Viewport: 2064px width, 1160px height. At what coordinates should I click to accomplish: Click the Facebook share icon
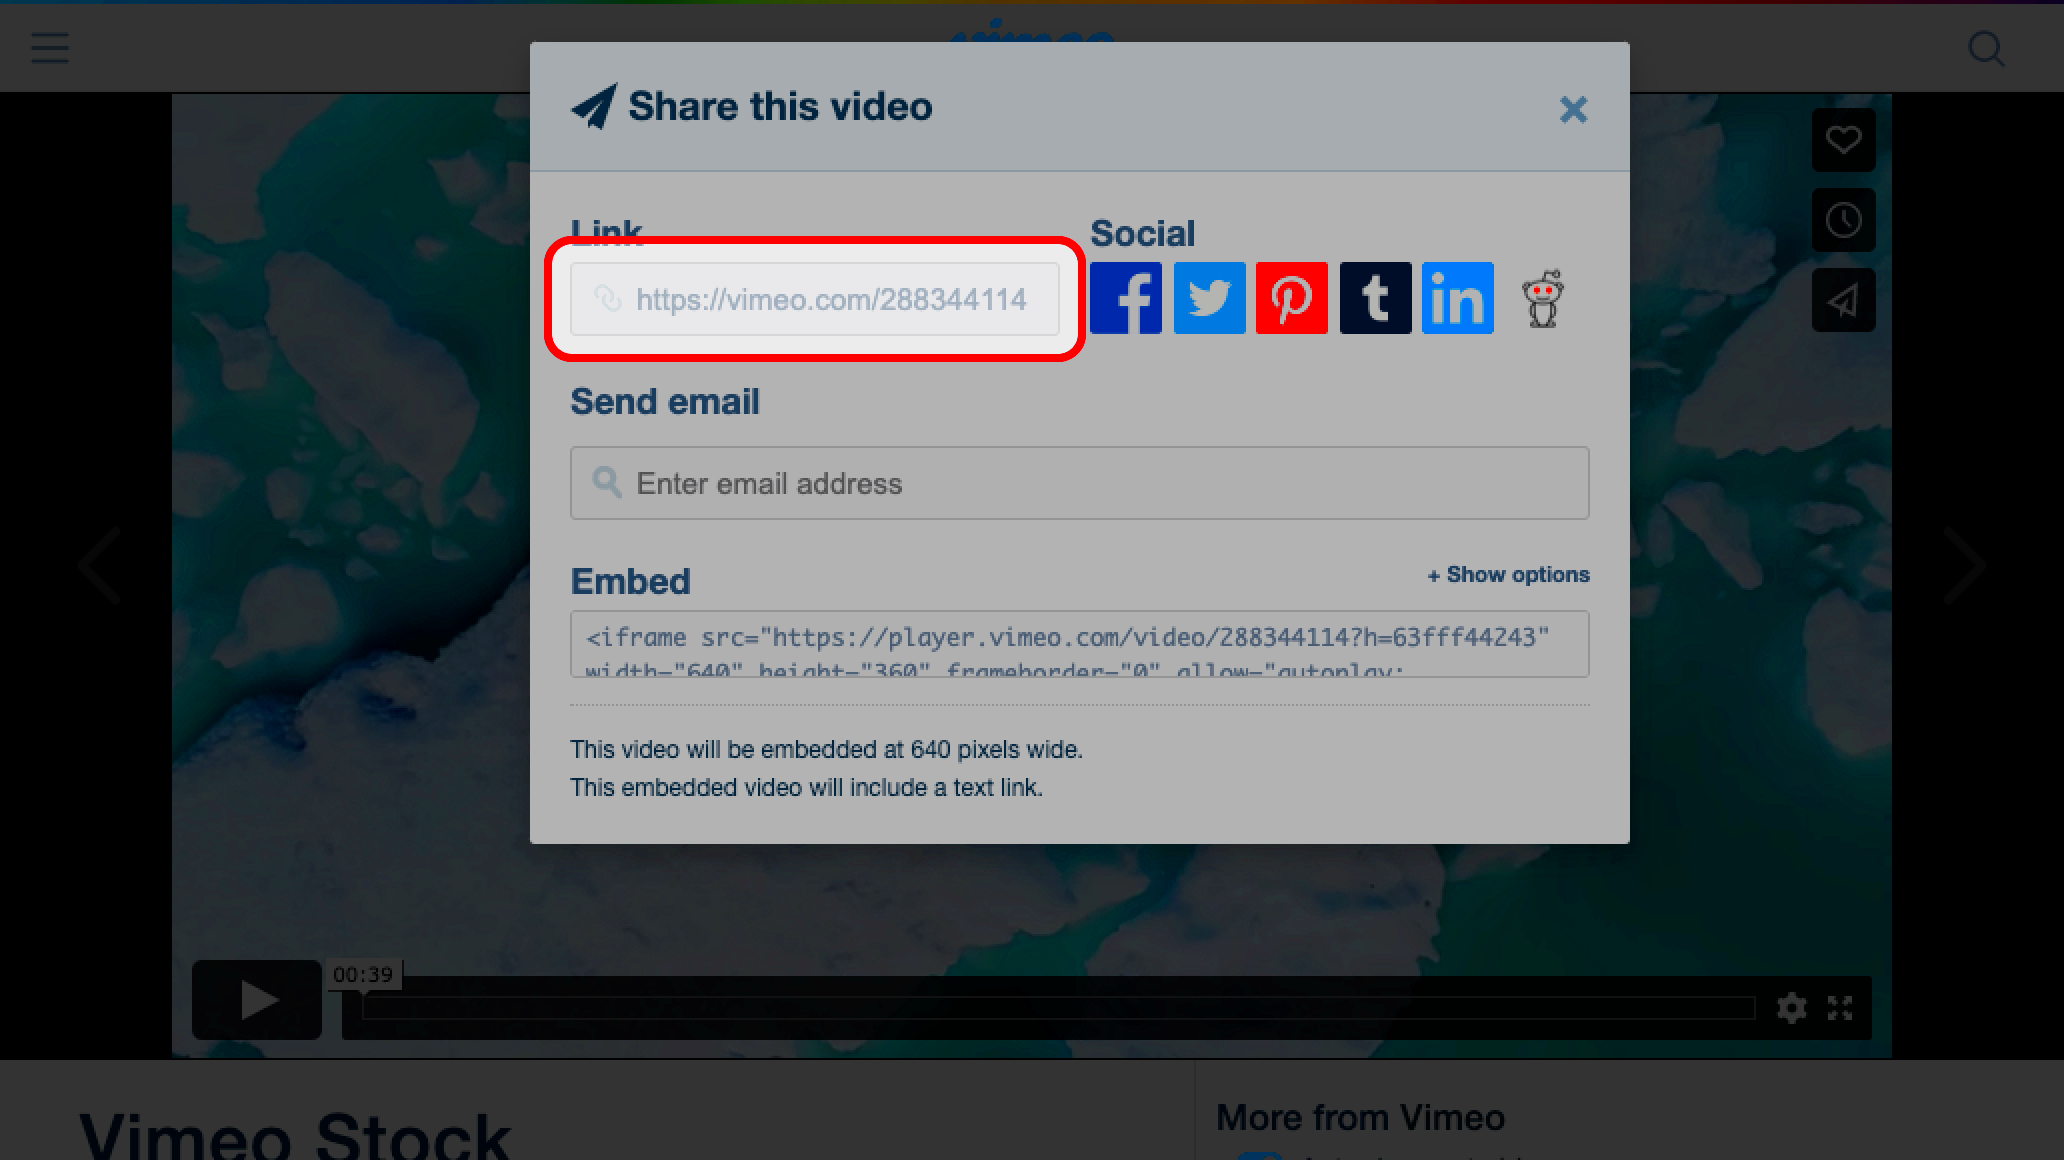(x=1127, y=298)
